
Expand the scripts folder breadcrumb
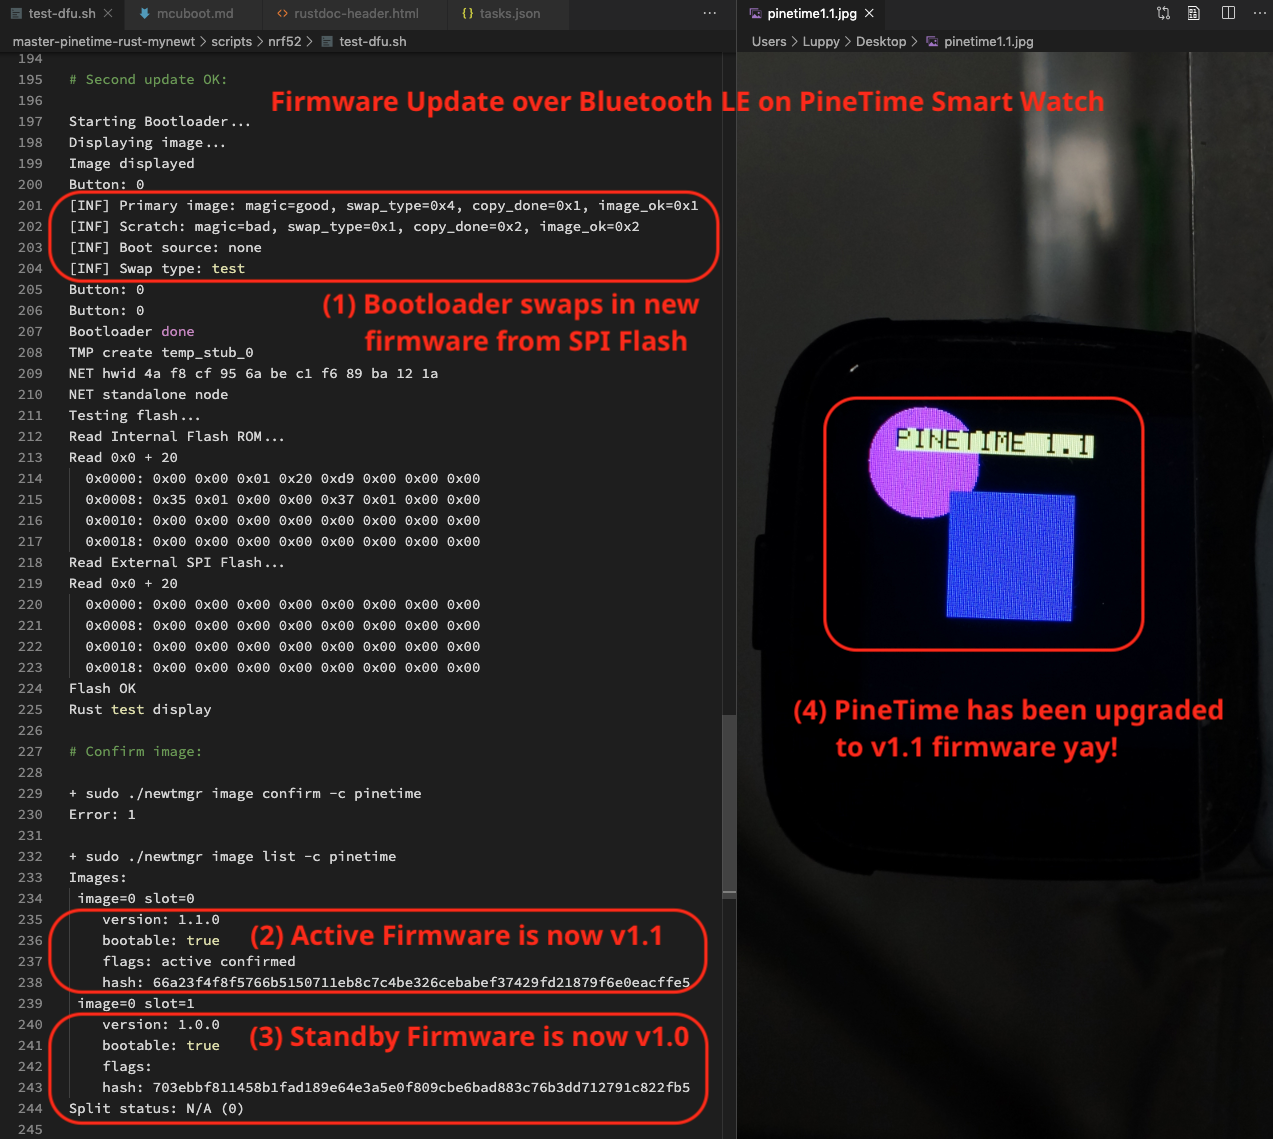tap(231, 42)
